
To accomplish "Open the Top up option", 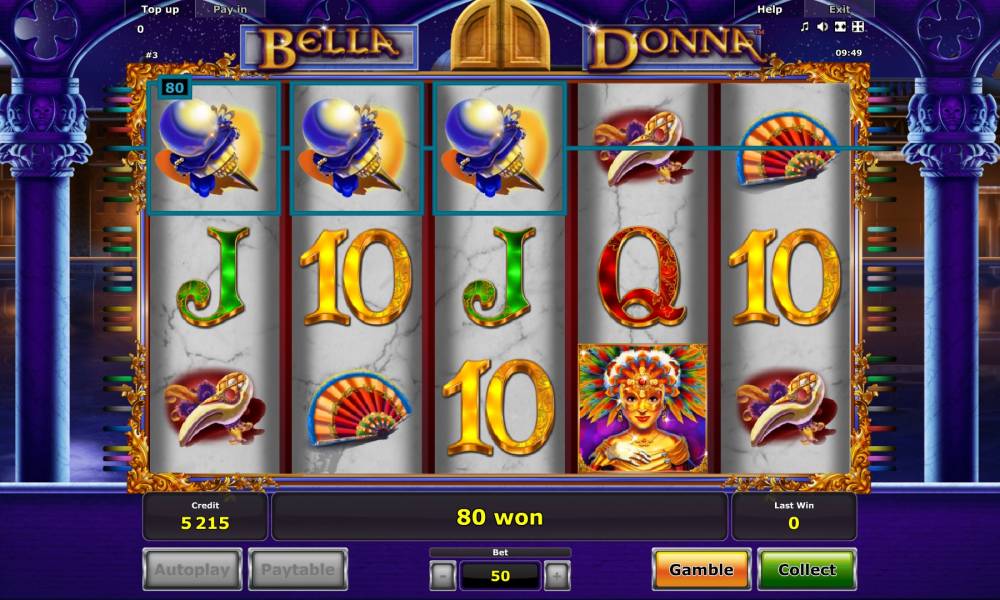I will click(160, 9).
